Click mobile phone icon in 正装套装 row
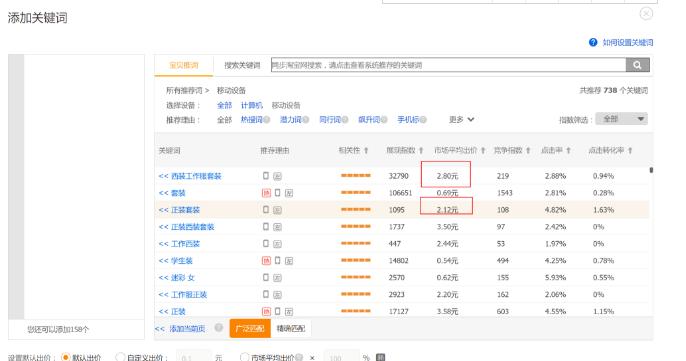Viewport: 686px width, 361px height. (266, 210)
